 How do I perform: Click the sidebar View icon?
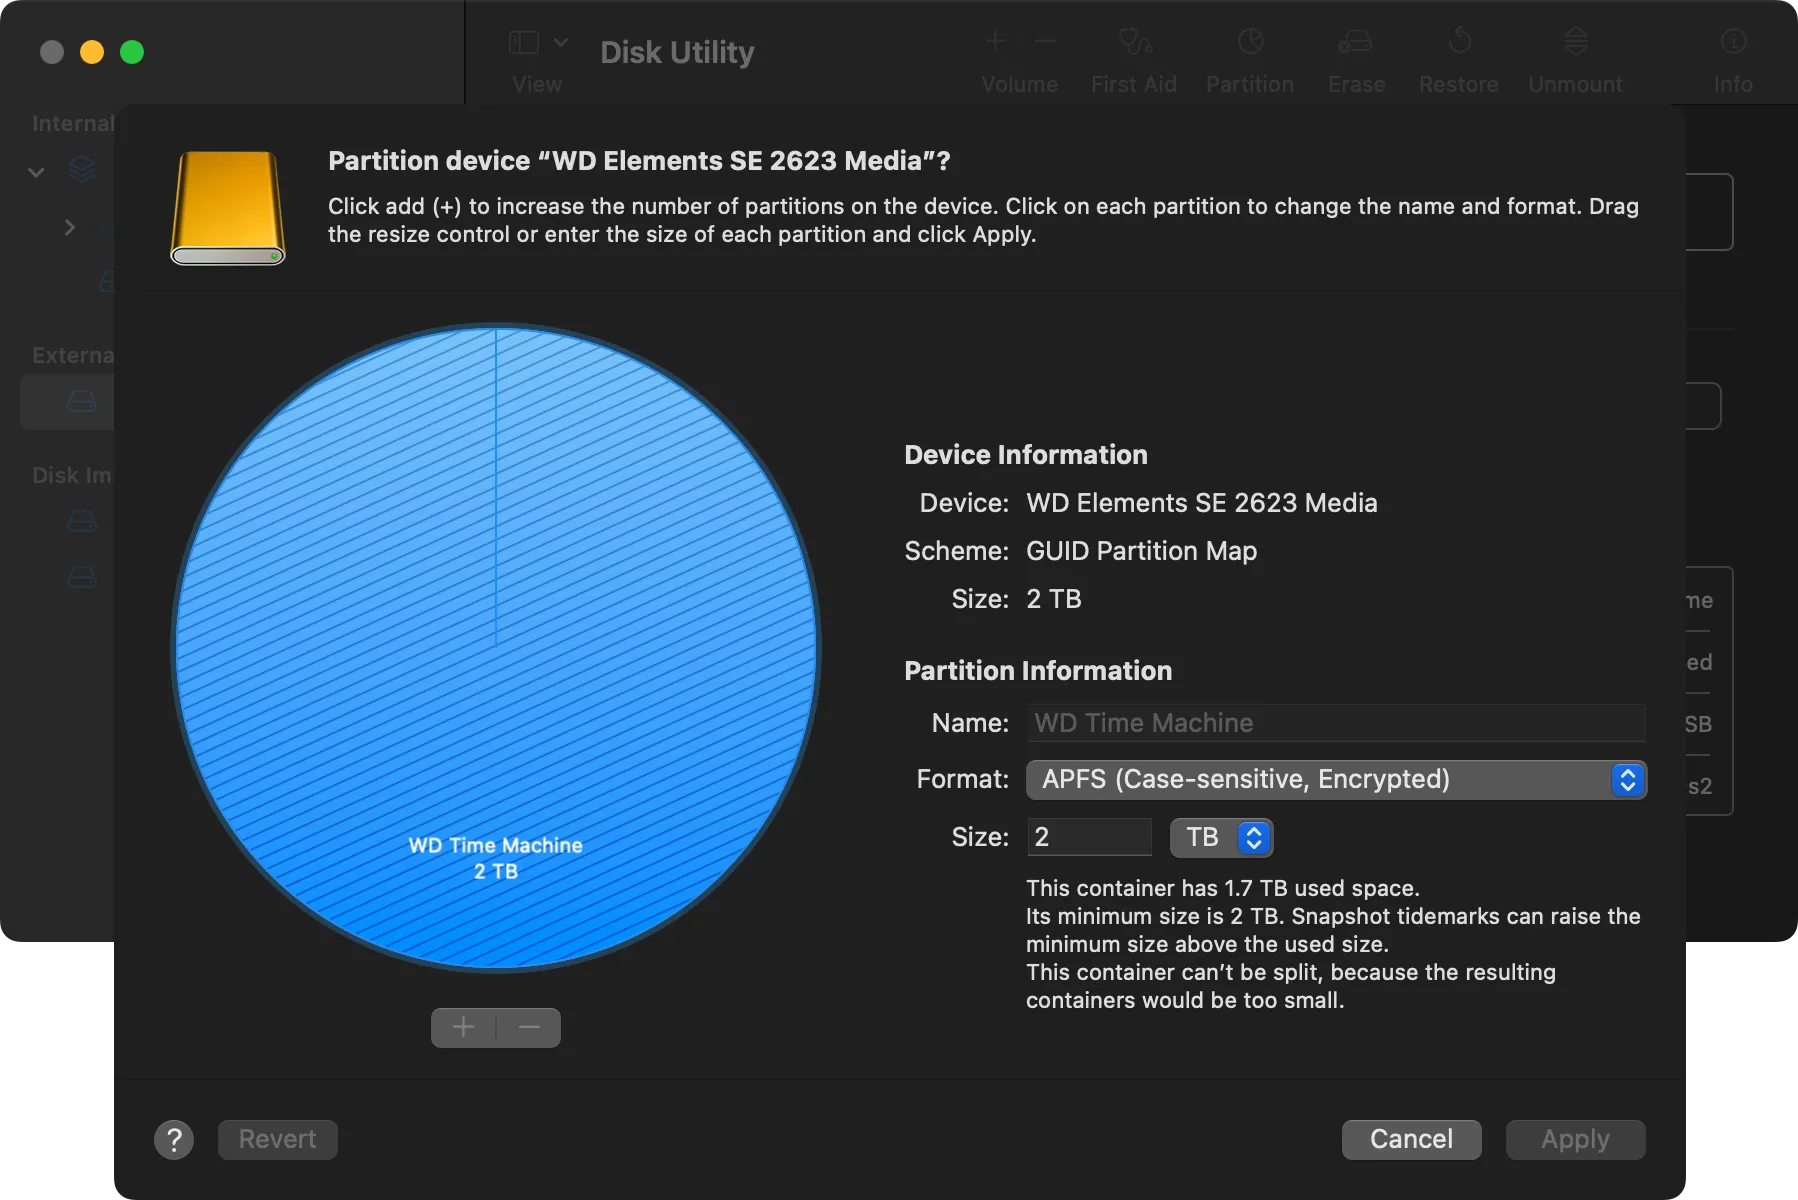pyautogui.click(x=524, y=42)
